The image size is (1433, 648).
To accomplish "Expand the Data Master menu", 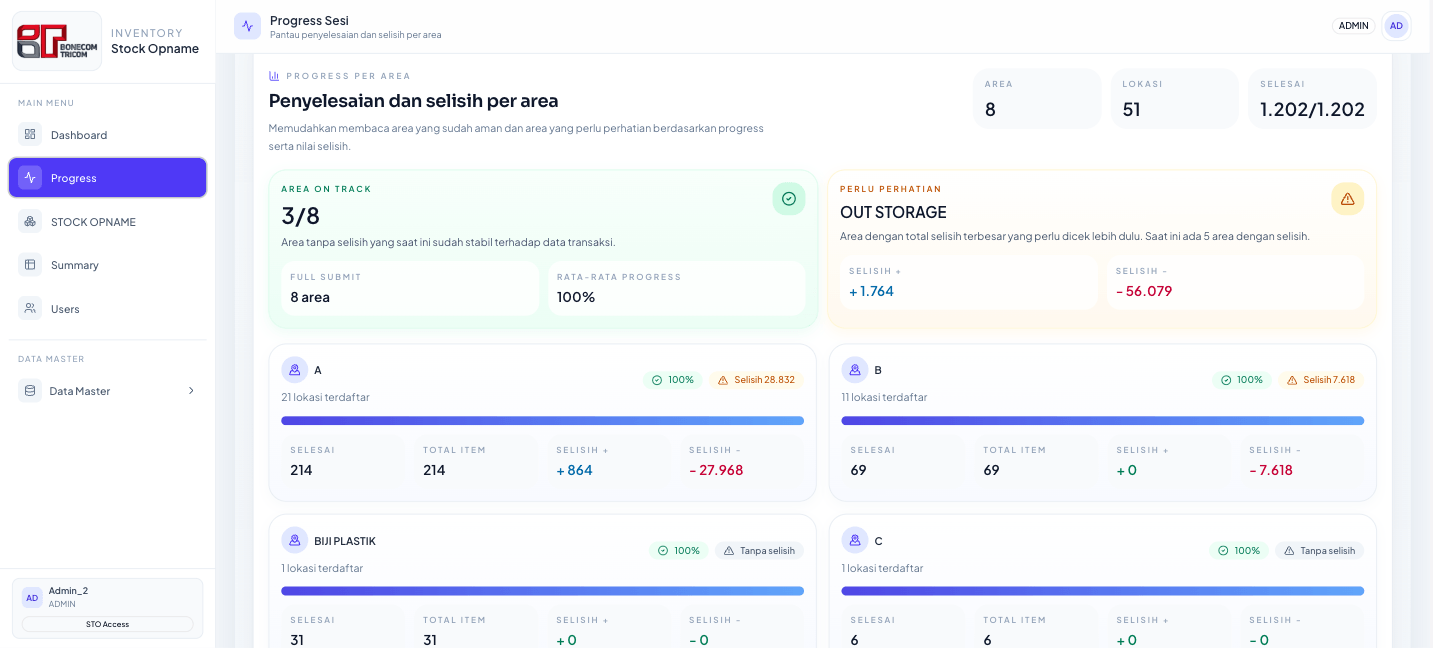I will coord(108,391).
